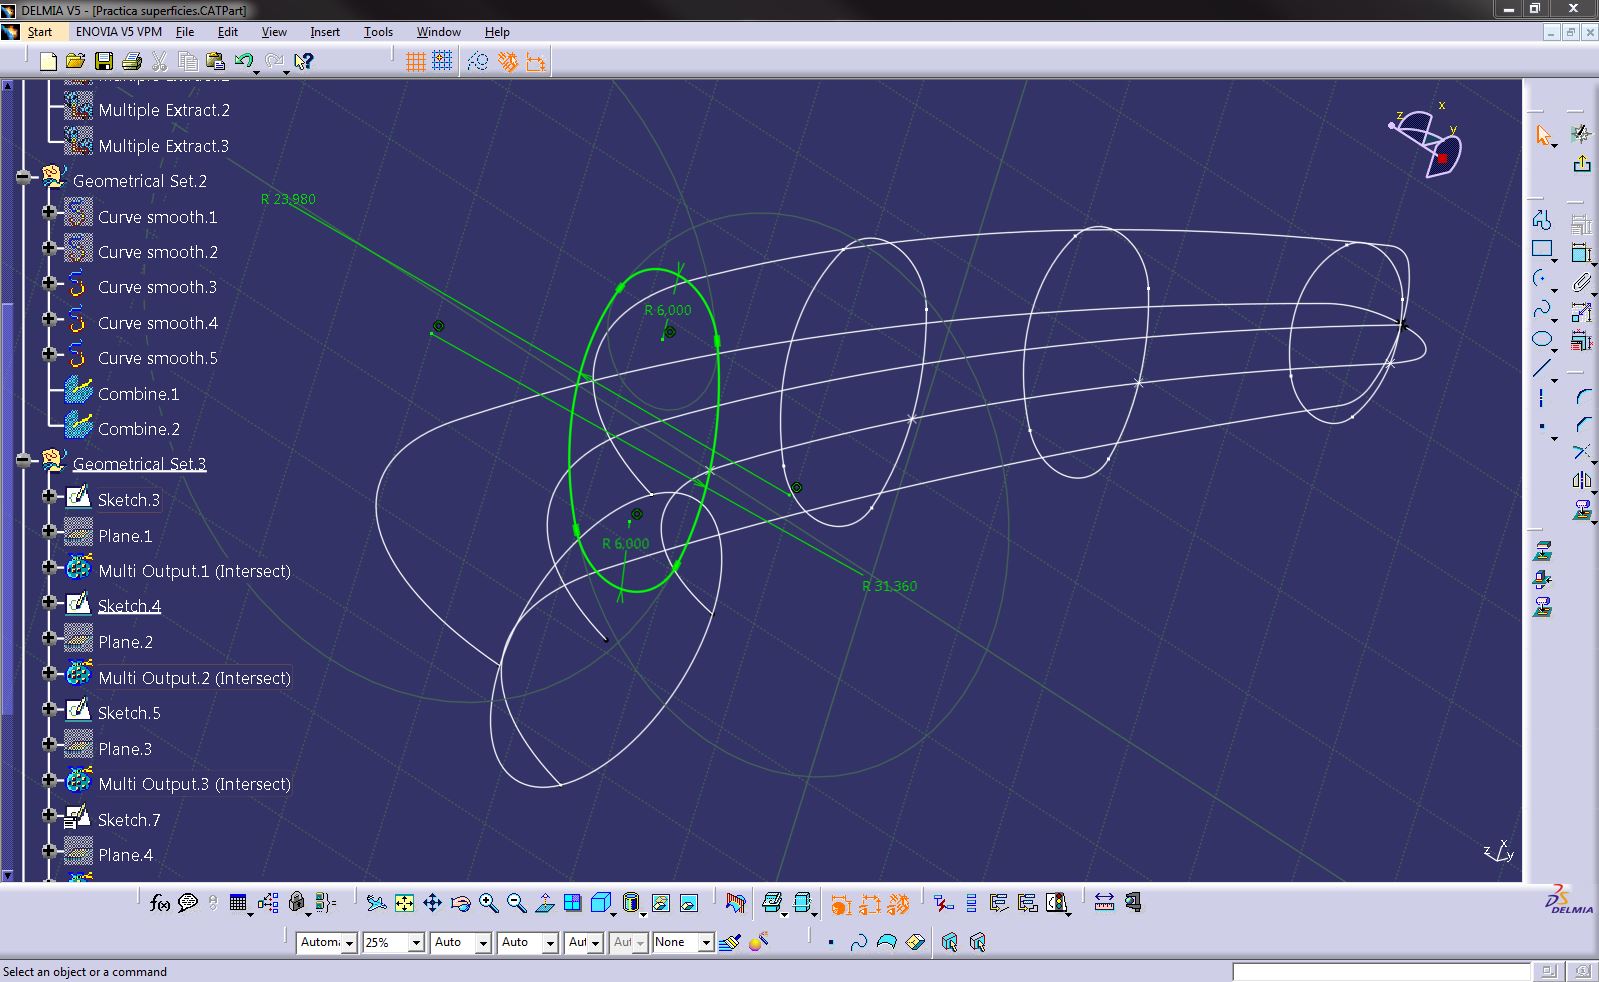
Task: Open the Formula f(x) tool
Action: (159, 904)
